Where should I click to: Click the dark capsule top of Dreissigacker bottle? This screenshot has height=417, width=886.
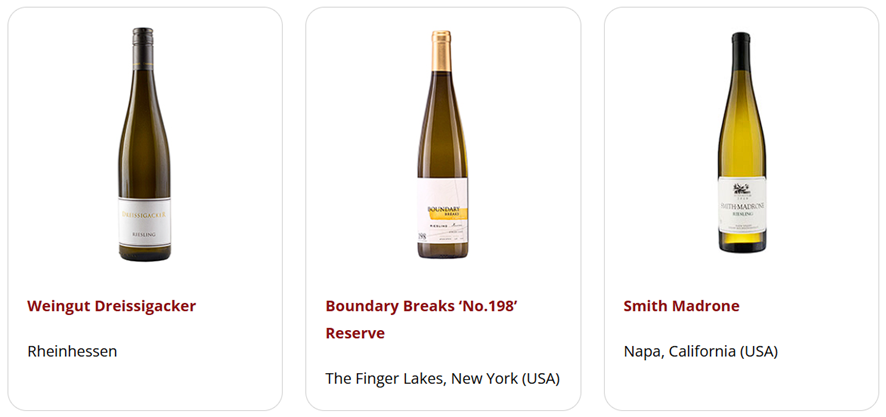[145, 40]
